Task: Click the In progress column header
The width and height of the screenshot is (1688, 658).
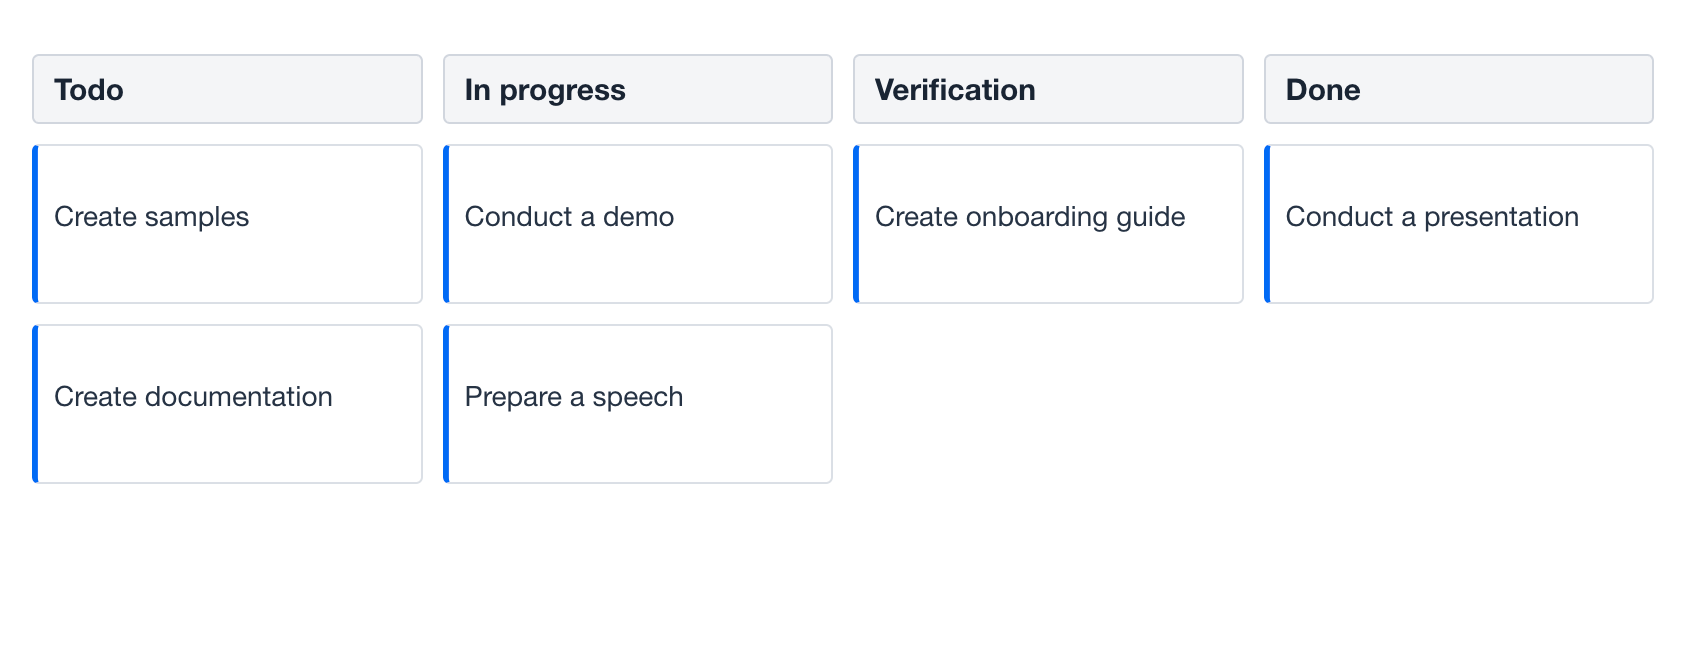Action: tap(638, 89)
